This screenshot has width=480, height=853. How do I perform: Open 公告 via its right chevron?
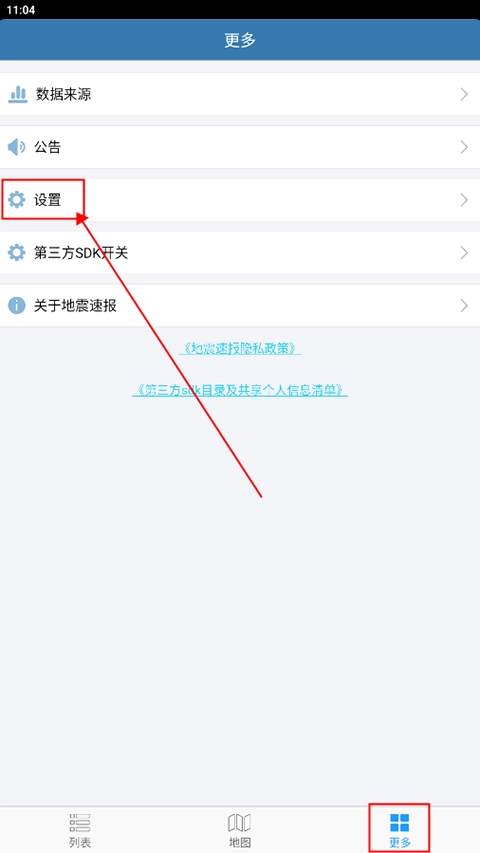[x=464, y=147]
